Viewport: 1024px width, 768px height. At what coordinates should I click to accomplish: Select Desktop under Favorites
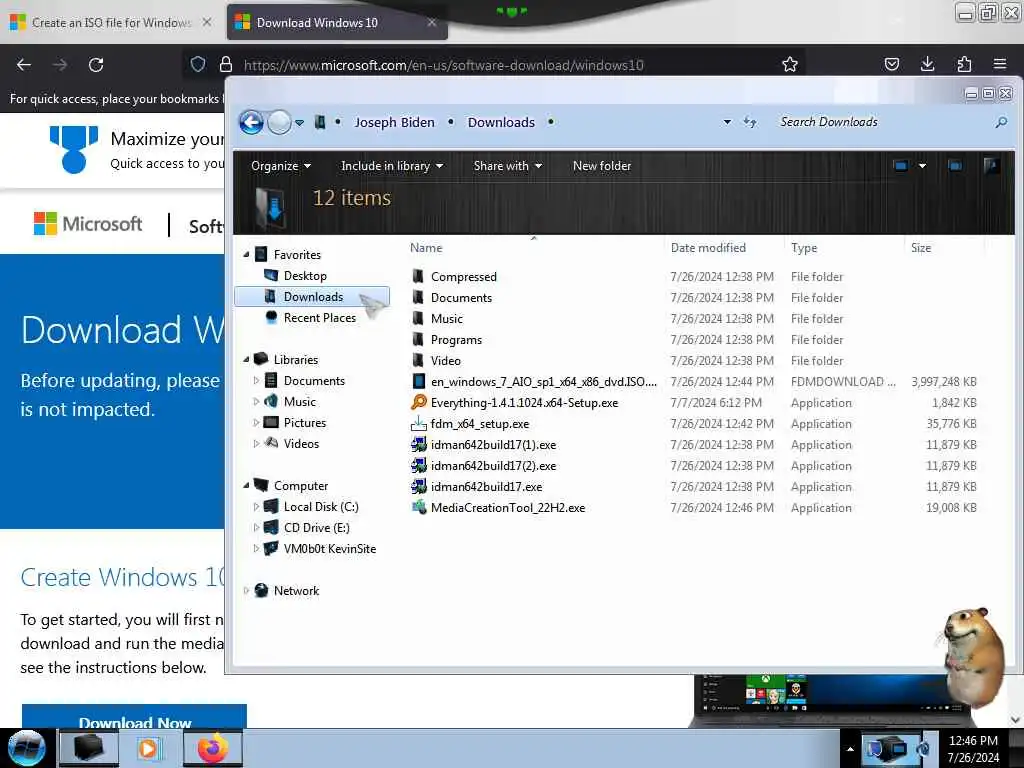click(x=305, y=276)
